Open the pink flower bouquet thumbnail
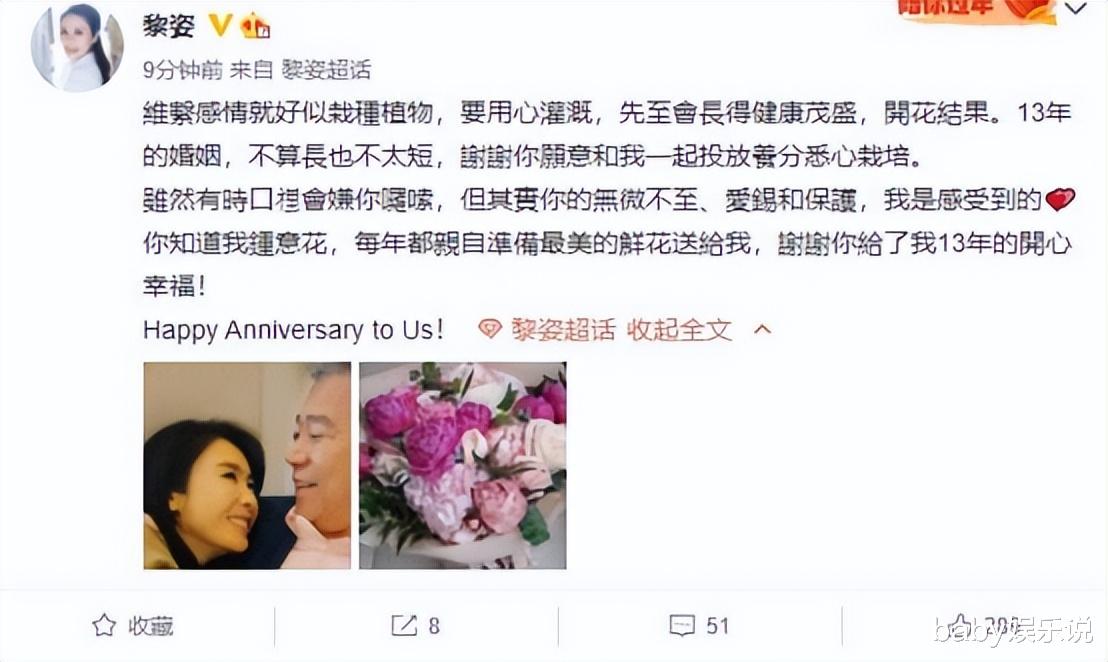Image resolution: width=1108 pixels, height=662 pixels. coord(463,466)
